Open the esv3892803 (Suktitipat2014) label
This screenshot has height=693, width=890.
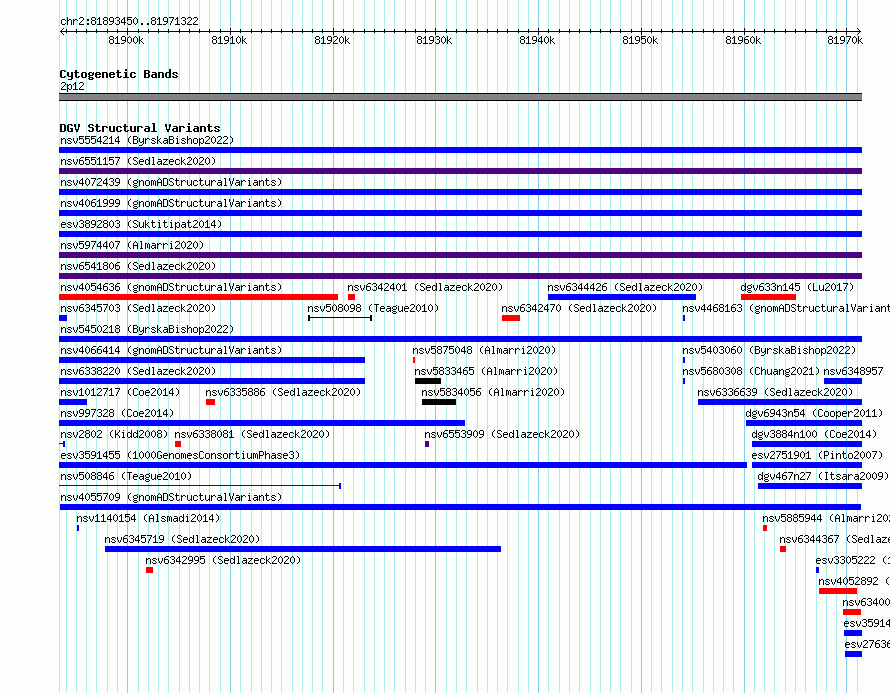(141, 224)
